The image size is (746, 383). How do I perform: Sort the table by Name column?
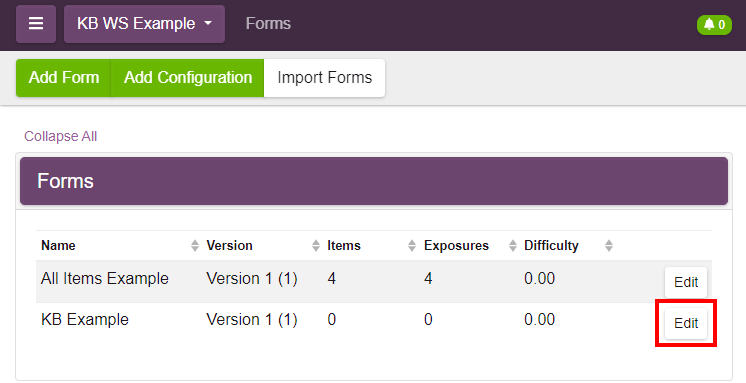[x=120, y=246]
